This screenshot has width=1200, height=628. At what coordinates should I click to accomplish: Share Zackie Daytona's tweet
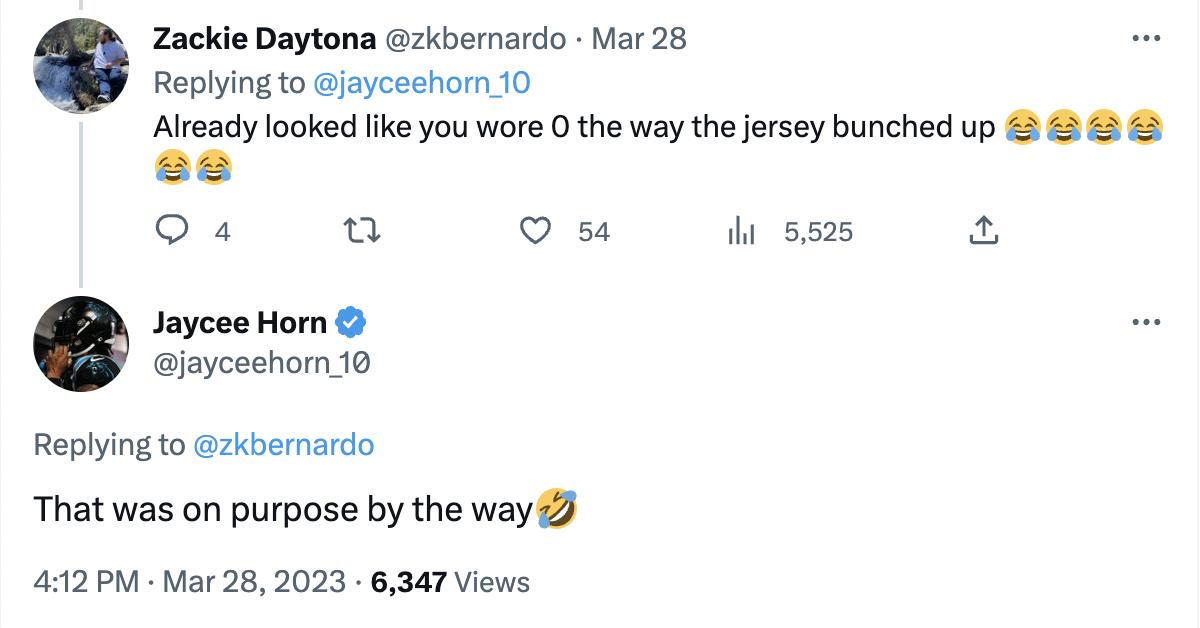pos(984,232)
